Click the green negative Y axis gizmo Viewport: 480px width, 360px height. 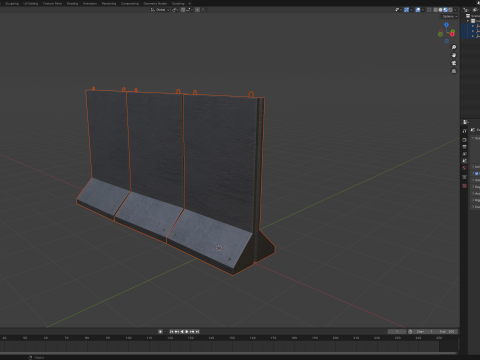[x=440, y=34]
